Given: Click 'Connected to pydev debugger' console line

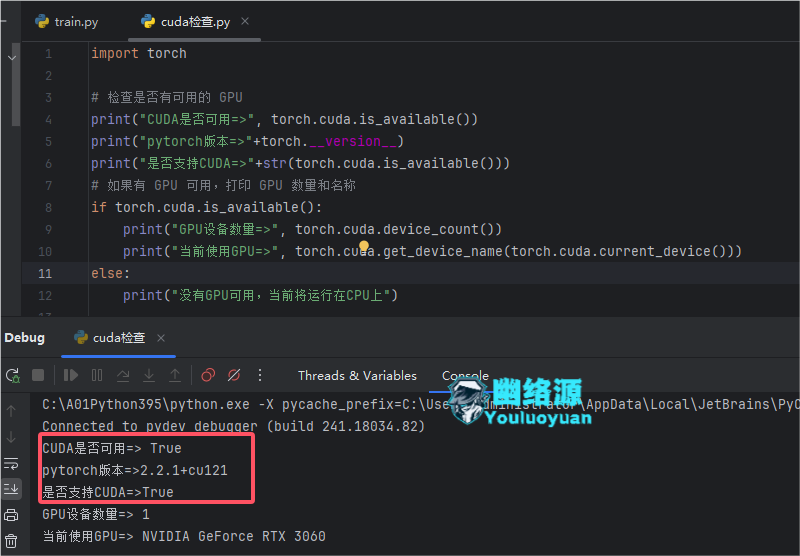Looking at the screenshot, I should 234,426.
